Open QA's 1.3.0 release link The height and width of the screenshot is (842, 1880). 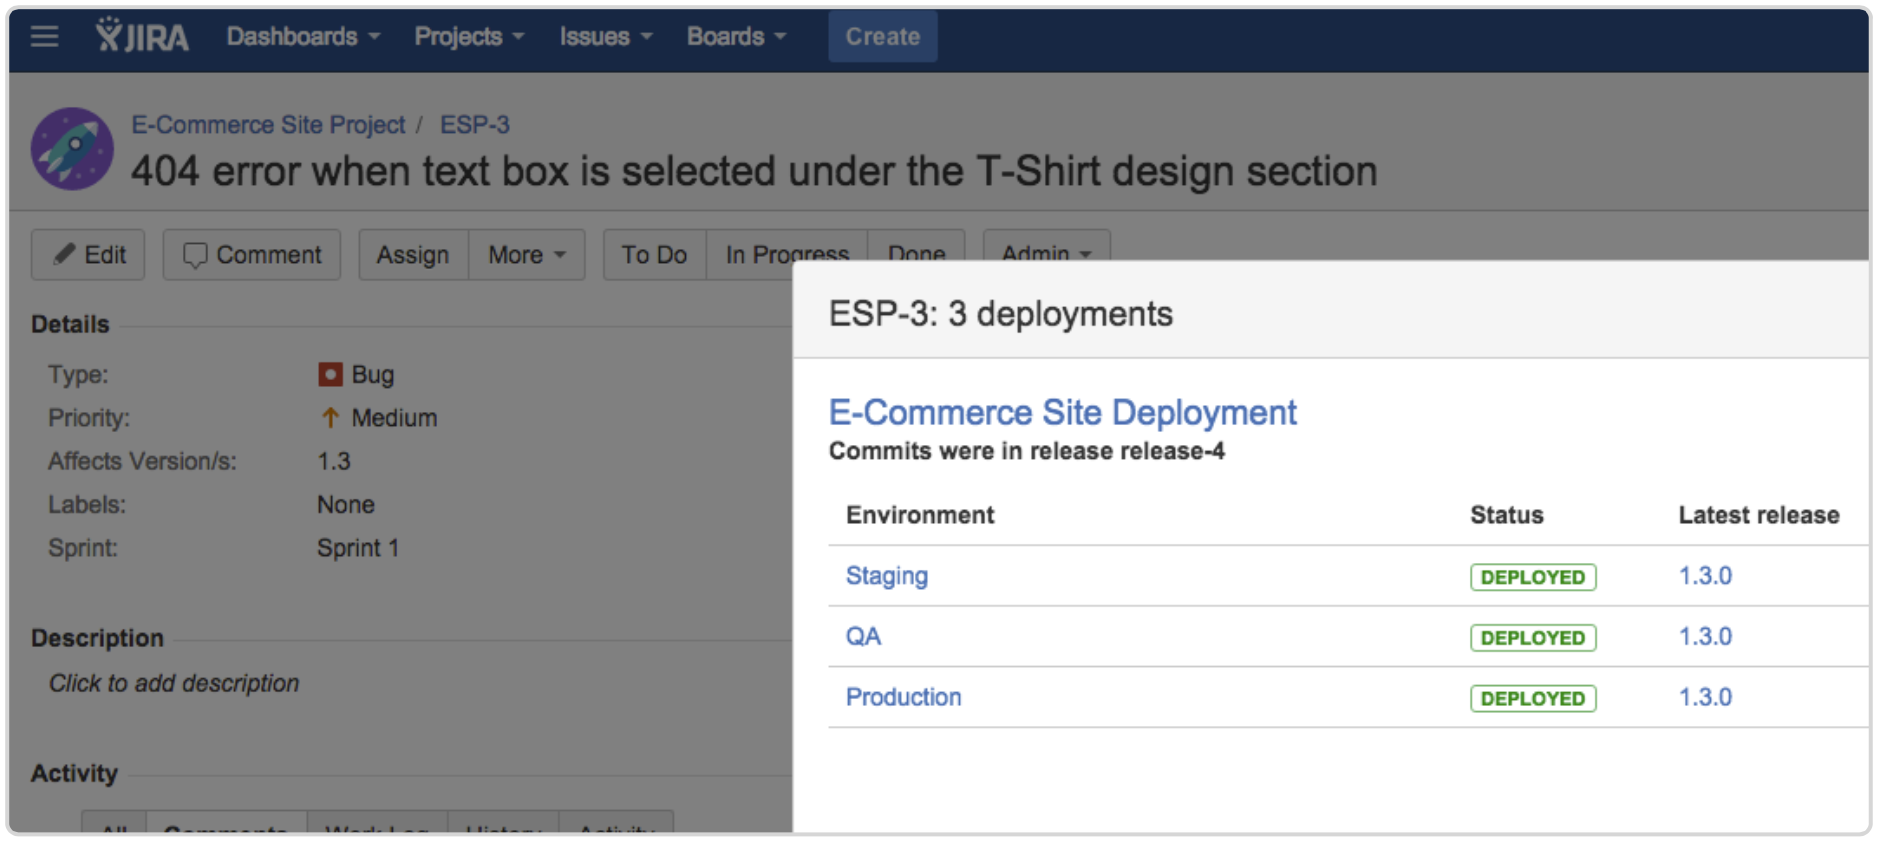point(1705,636)
